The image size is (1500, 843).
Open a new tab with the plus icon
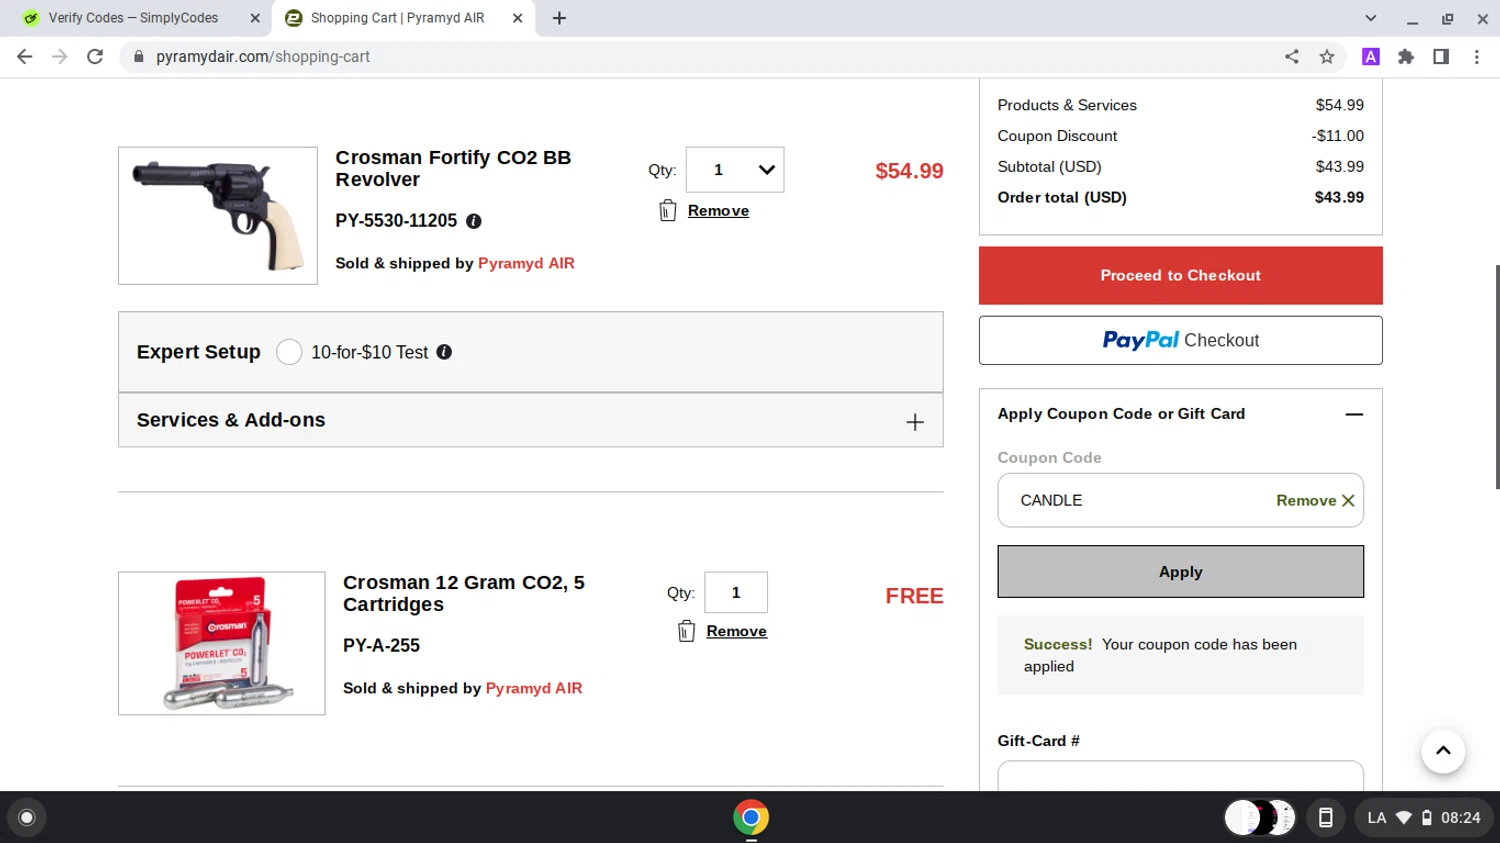point(559,18)
